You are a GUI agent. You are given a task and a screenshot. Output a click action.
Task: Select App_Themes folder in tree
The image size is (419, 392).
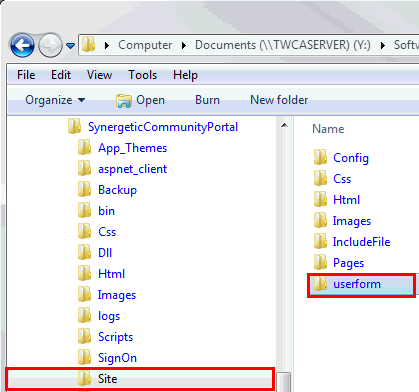coord(132,148)
